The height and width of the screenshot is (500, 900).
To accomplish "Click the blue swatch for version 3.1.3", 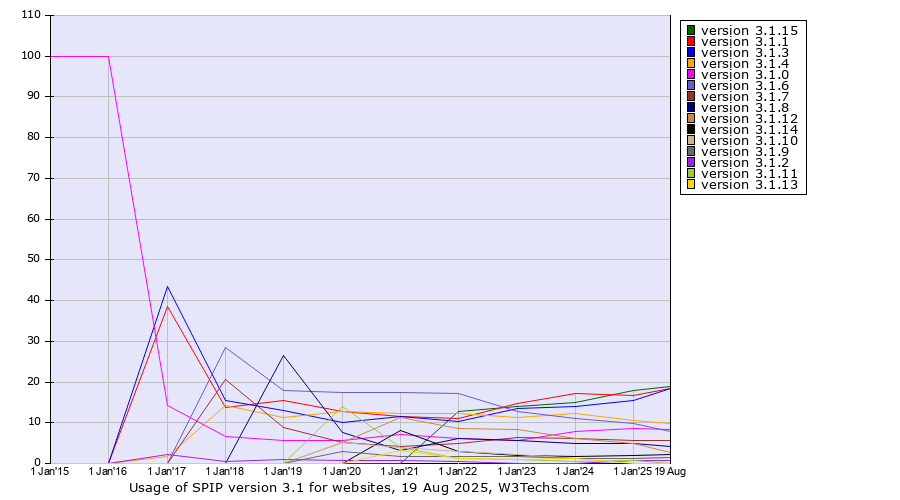I will [x=691, y=52].
